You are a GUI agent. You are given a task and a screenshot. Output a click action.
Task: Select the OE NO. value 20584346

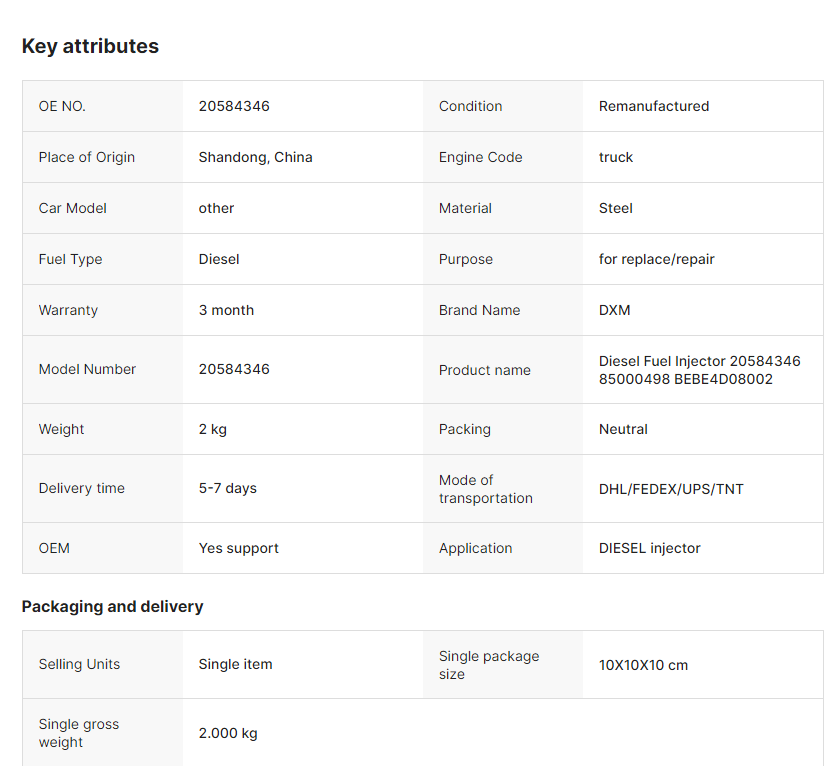[234, 106]
